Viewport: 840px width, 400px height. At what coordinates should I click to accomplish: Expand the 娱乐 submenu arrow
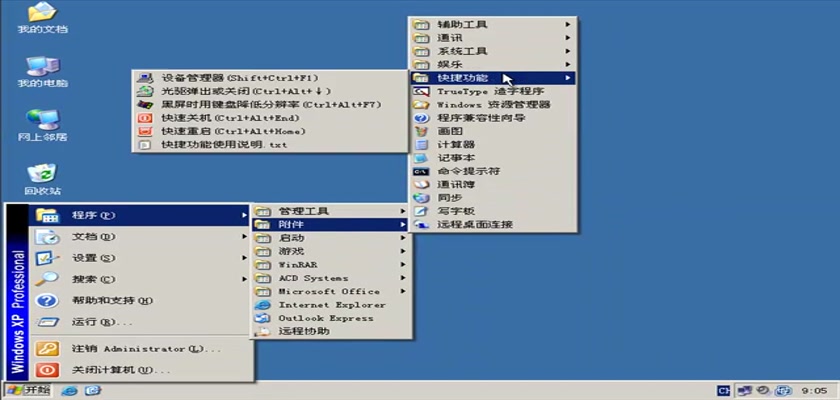click(x=567, y=65)
